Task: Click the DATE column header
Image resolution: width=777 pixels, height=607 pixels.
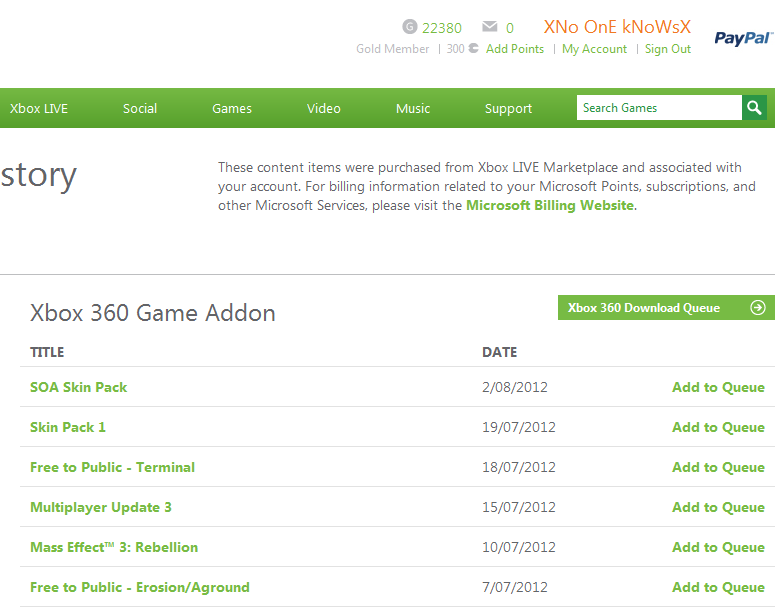Action: (500, 352)
